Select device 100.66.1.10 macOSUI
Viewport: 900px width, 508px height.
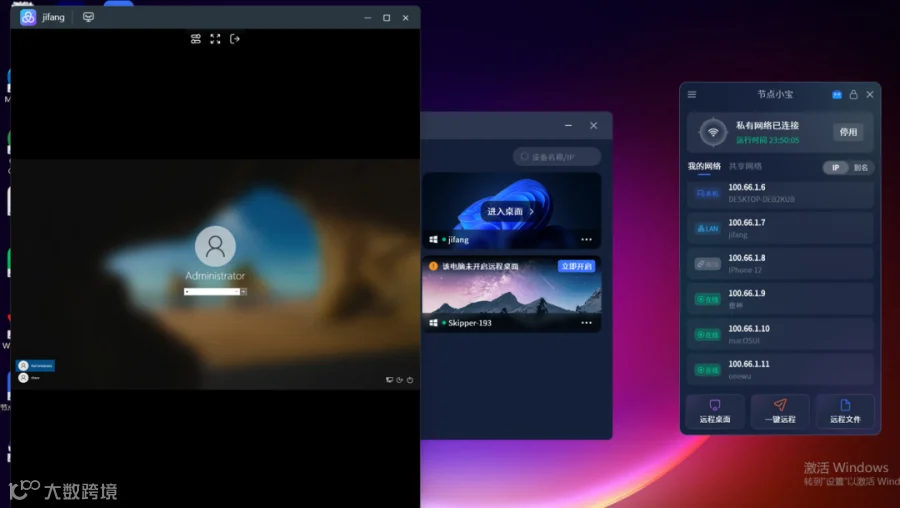[780, 335]
